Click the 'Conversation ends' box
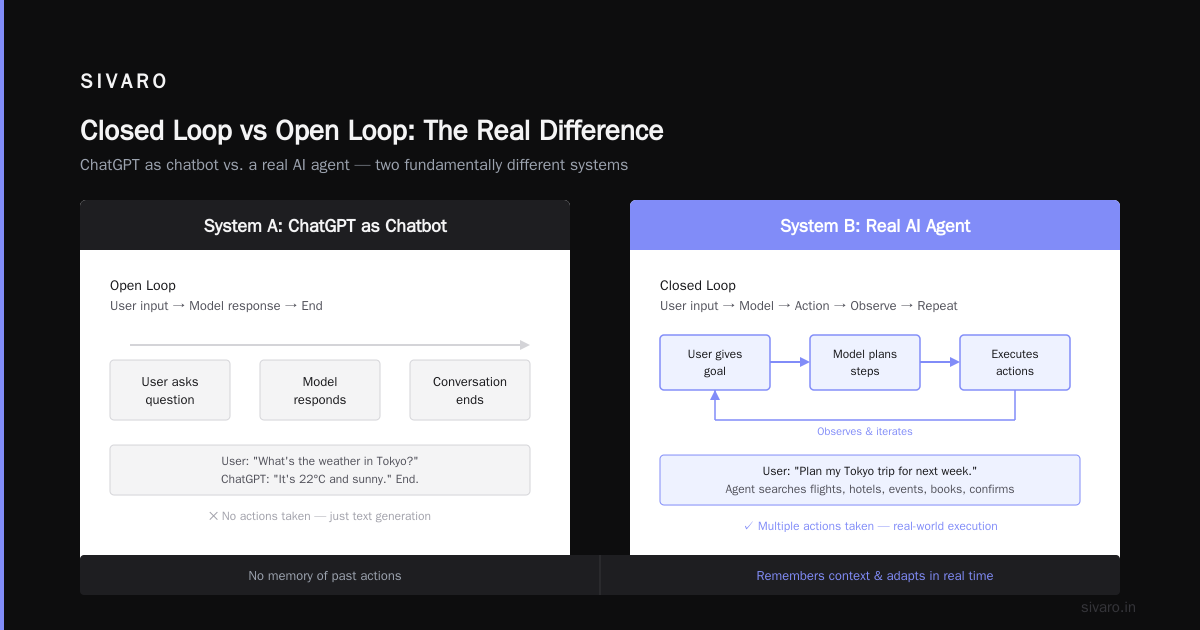1200x630 pixels. coord(470,390)
